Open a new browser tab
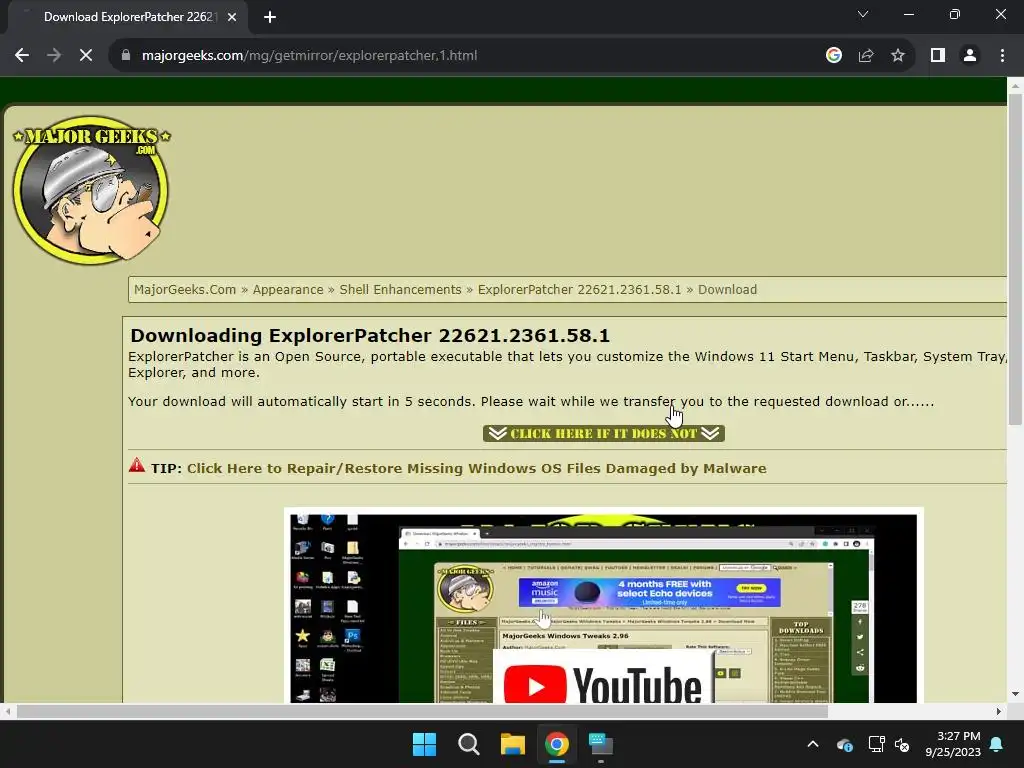The height and width of the screenshot is (768, 1024). tap(270, 17)
